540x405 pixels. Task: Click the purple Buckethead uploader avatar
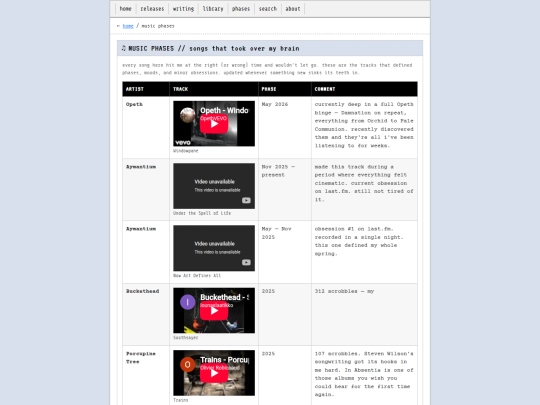click(187, 302)
